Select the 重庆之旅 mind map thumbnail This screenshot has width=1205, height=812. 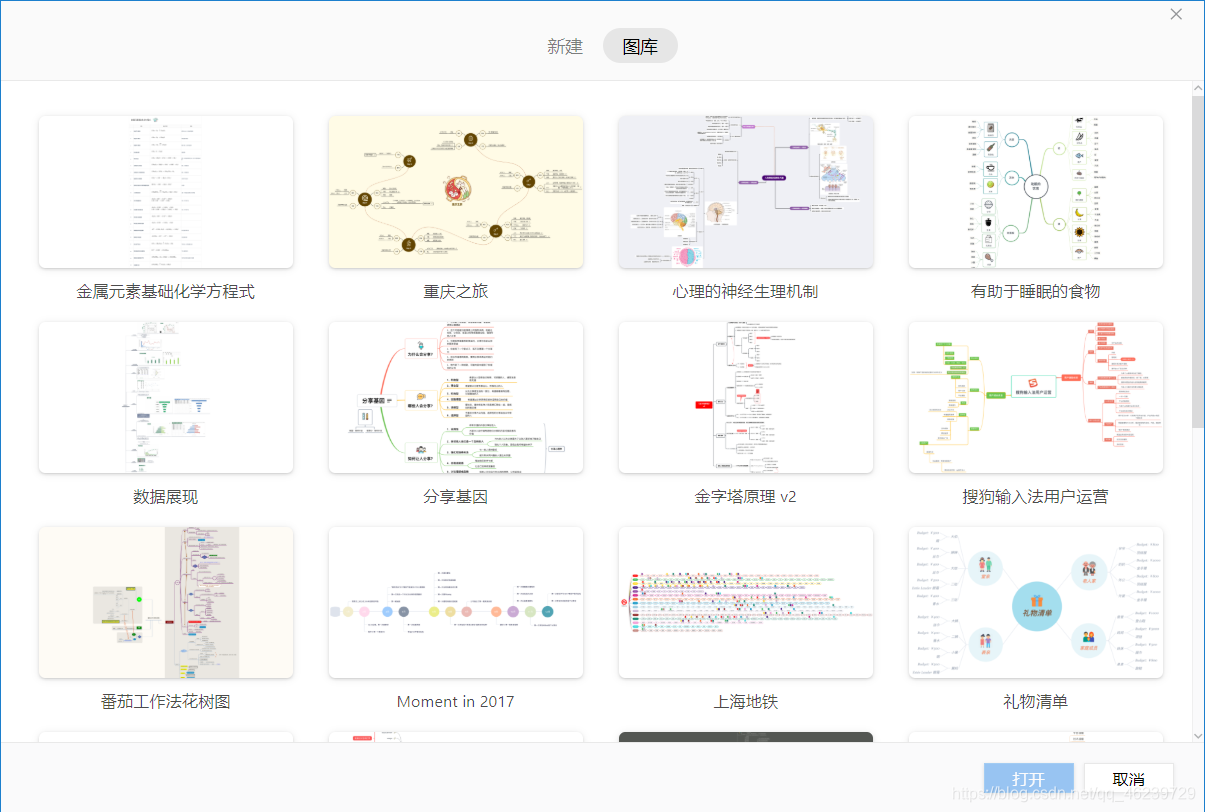(456, 192)
